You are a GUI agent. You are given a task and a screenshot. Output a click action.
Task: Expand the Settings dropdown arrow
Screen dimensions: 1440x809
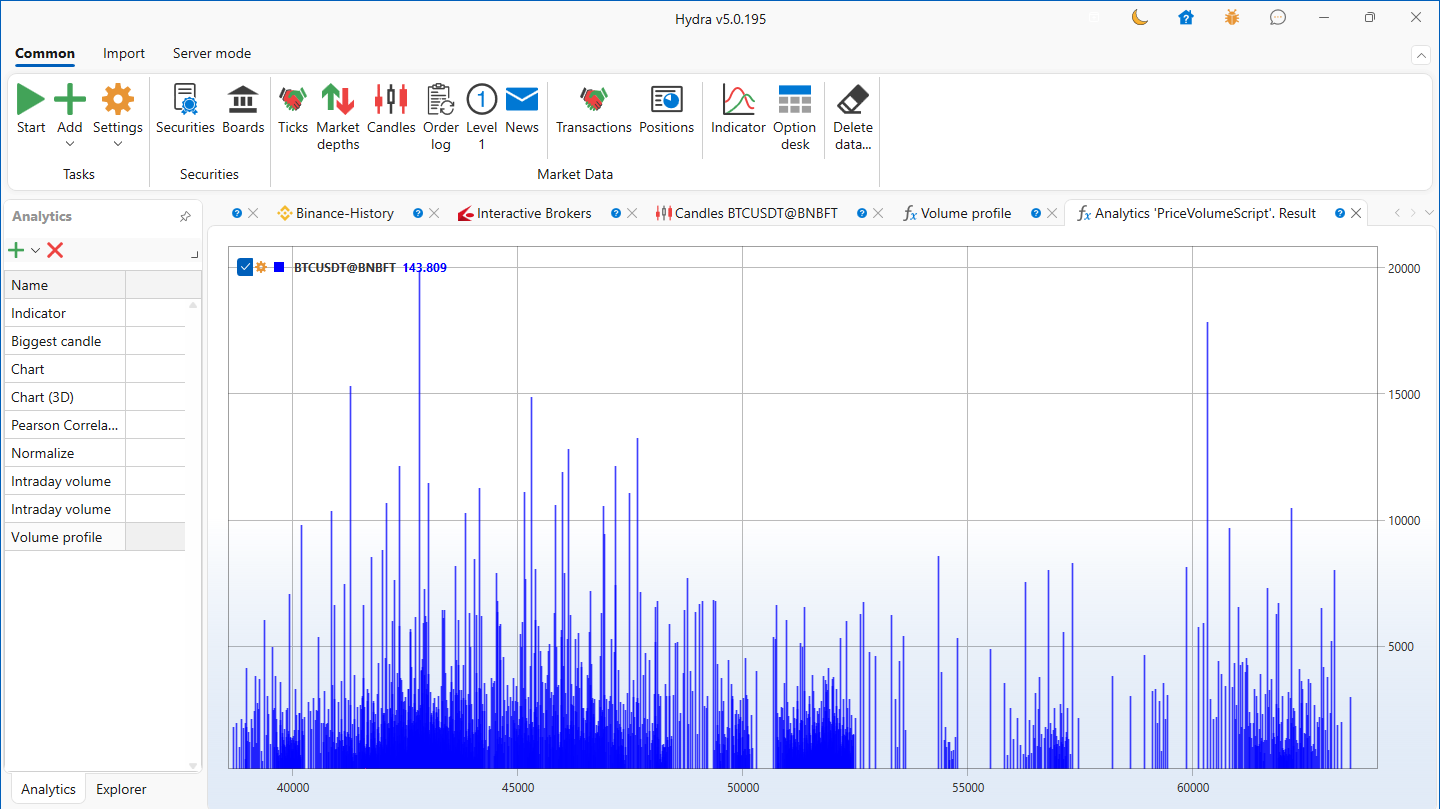(x=118, y=144)
